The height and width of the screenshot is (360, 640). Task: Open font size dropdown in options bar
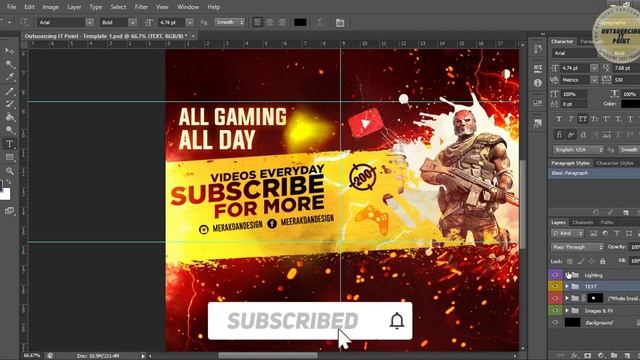click(x=189, y=22)
